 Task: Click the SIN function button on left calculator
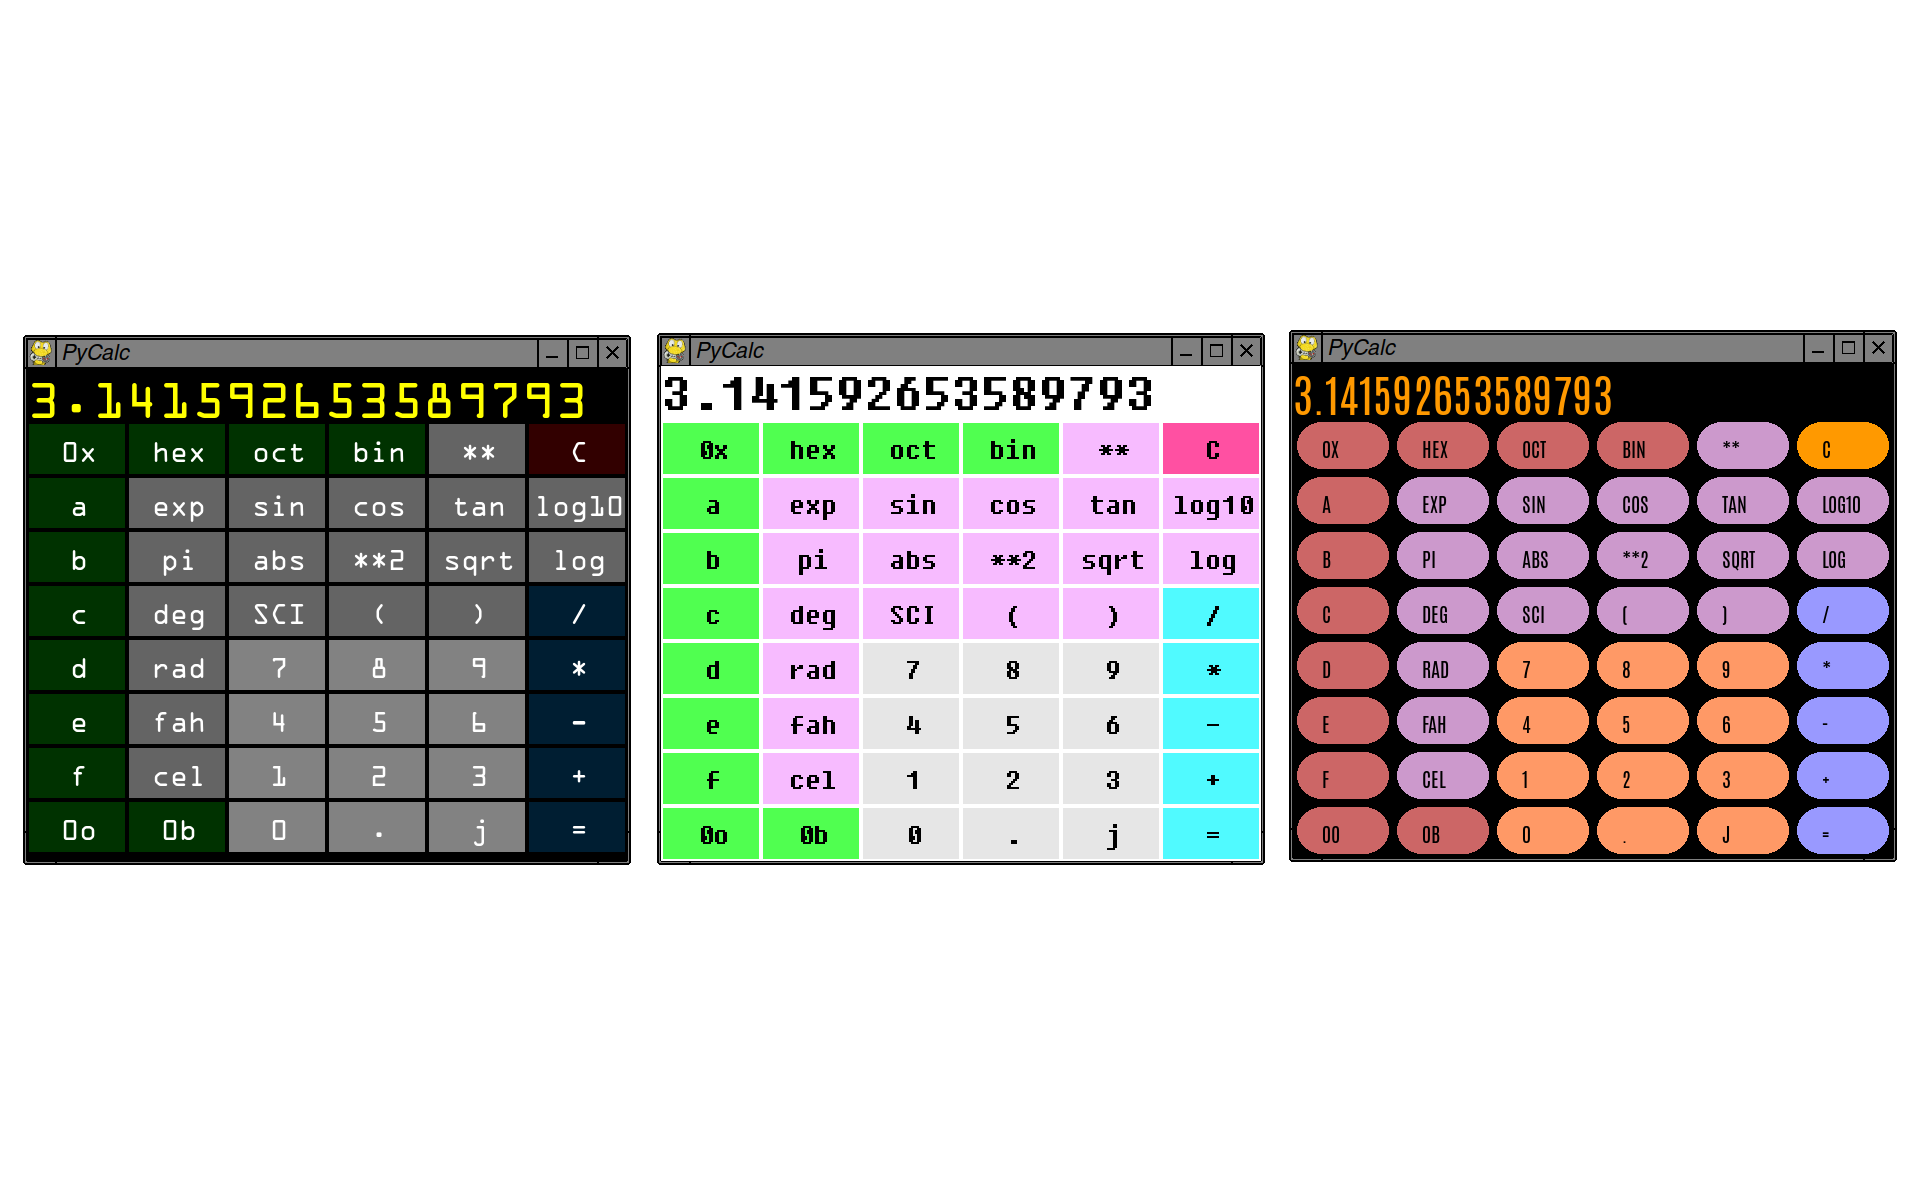[282, 505]
